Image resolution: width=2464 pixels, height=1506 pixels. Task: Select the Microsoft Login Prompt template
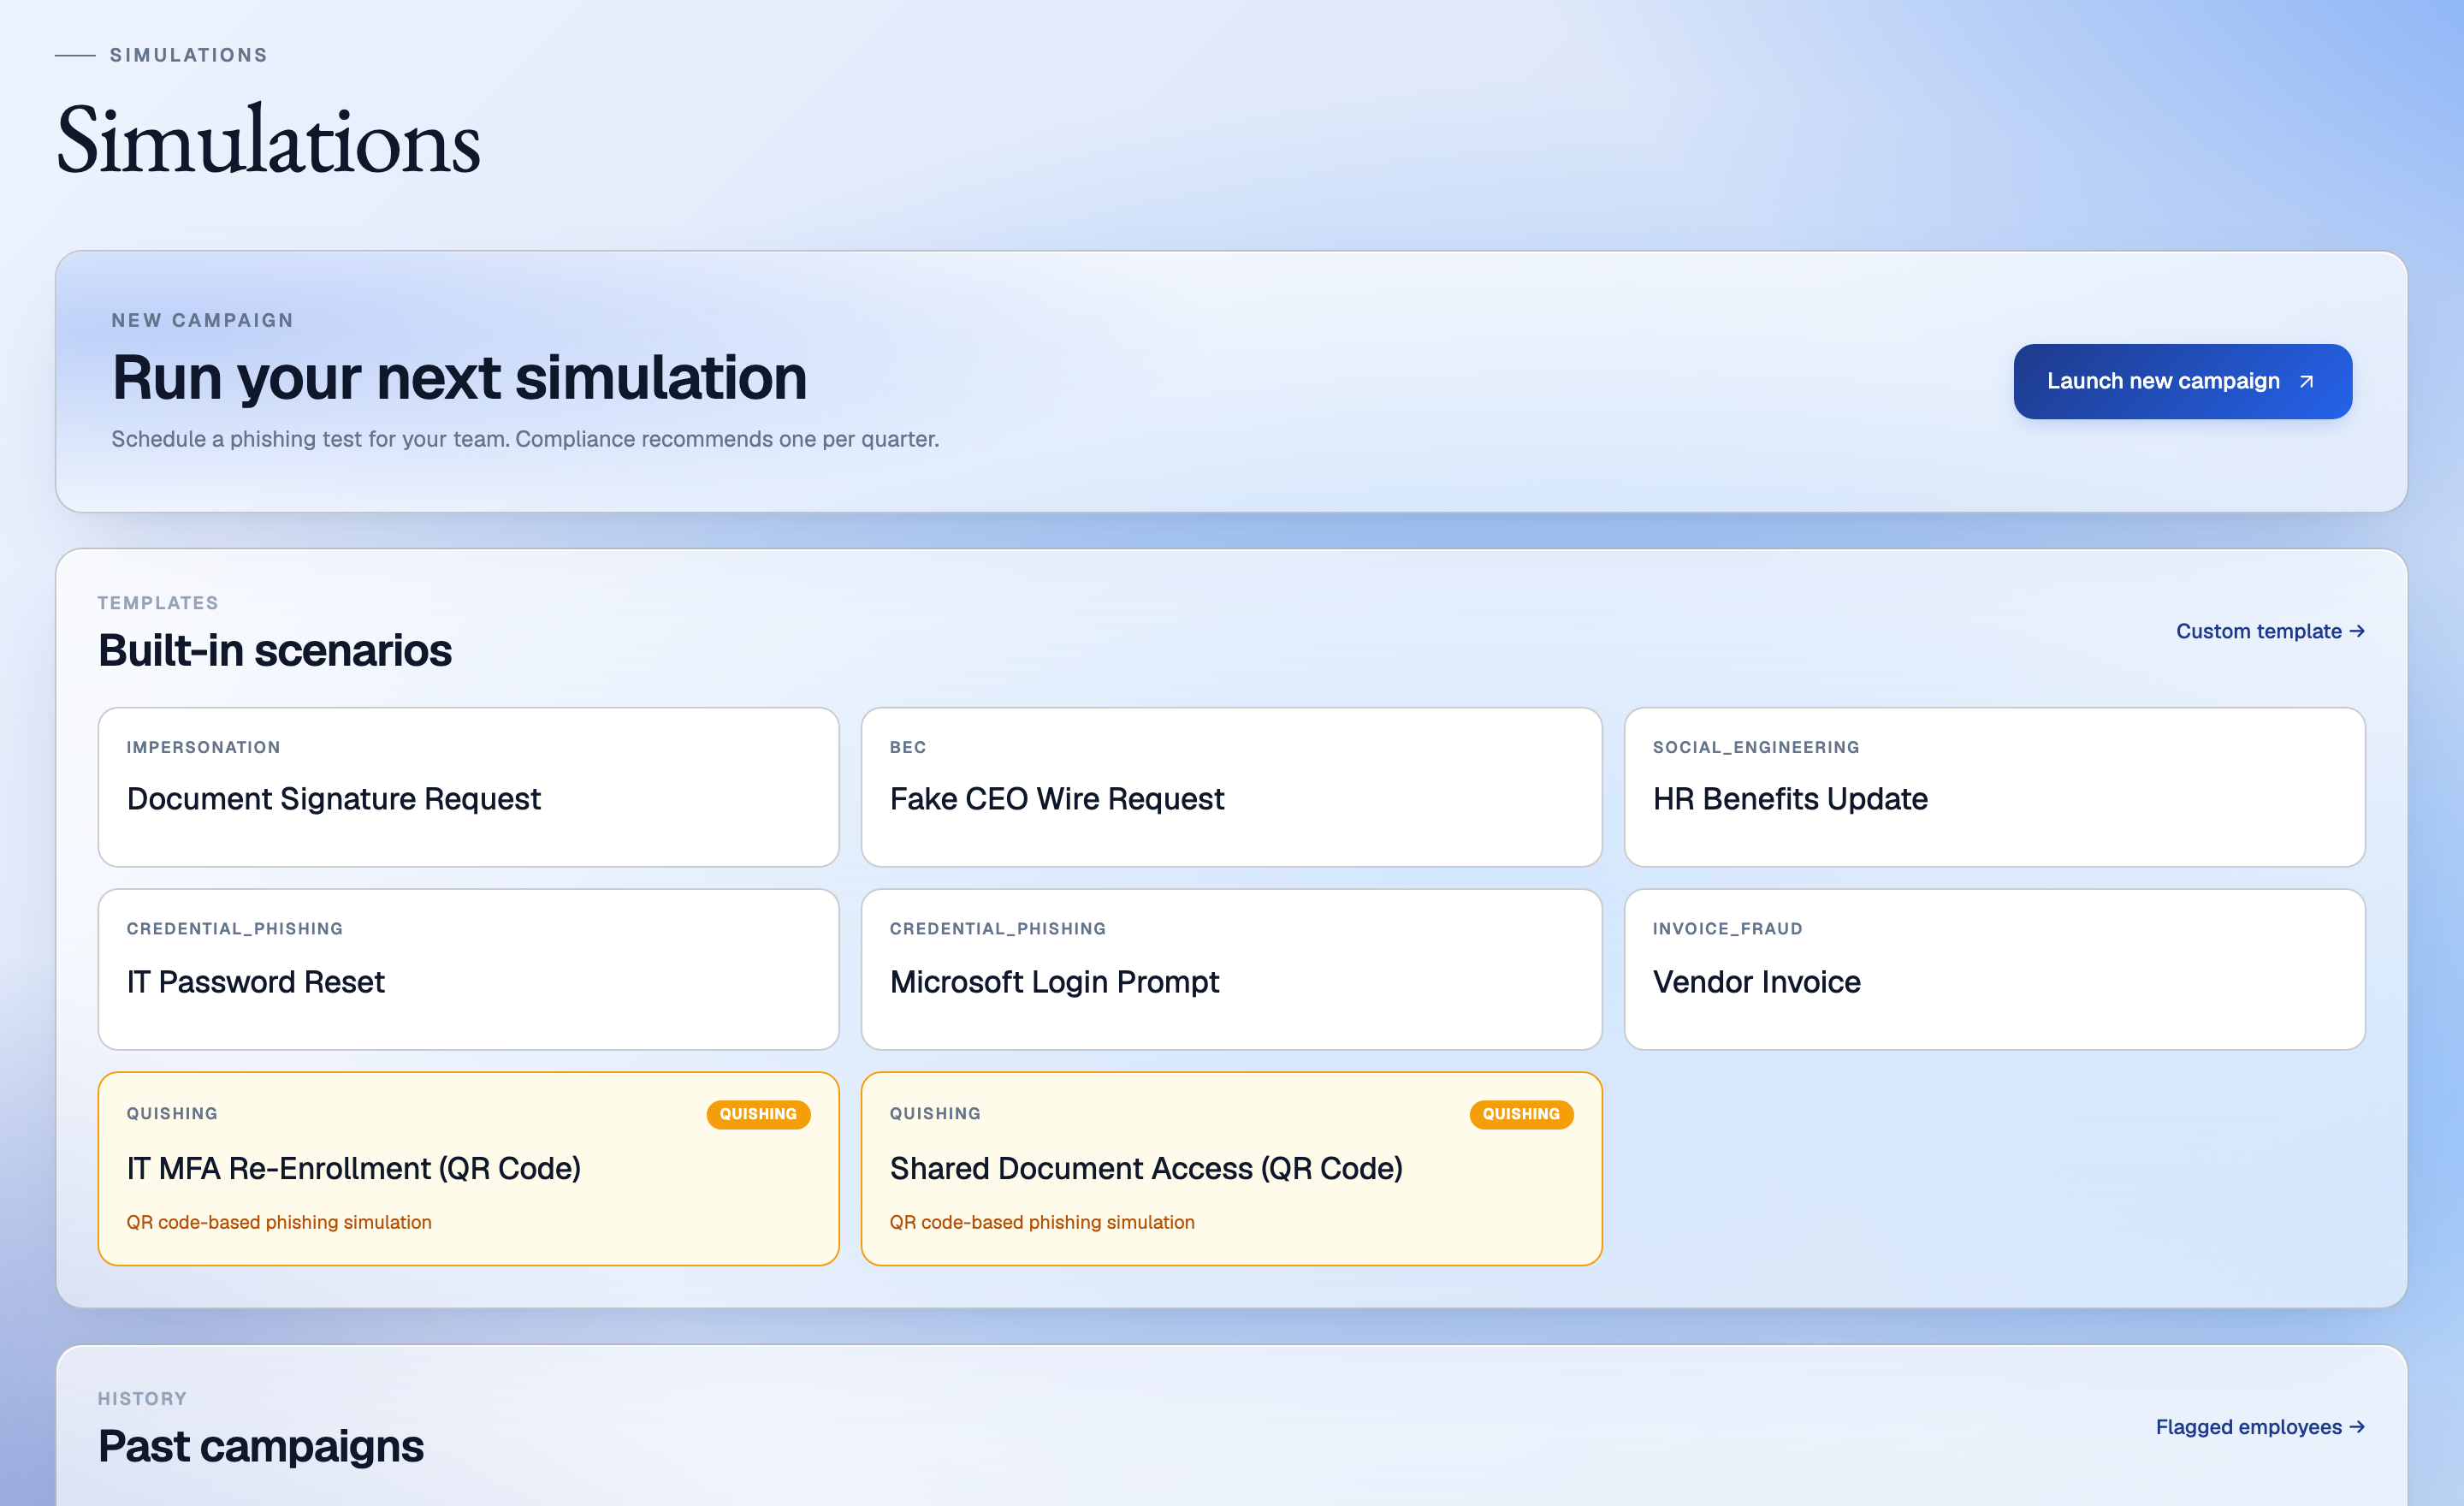point(1231,969)
